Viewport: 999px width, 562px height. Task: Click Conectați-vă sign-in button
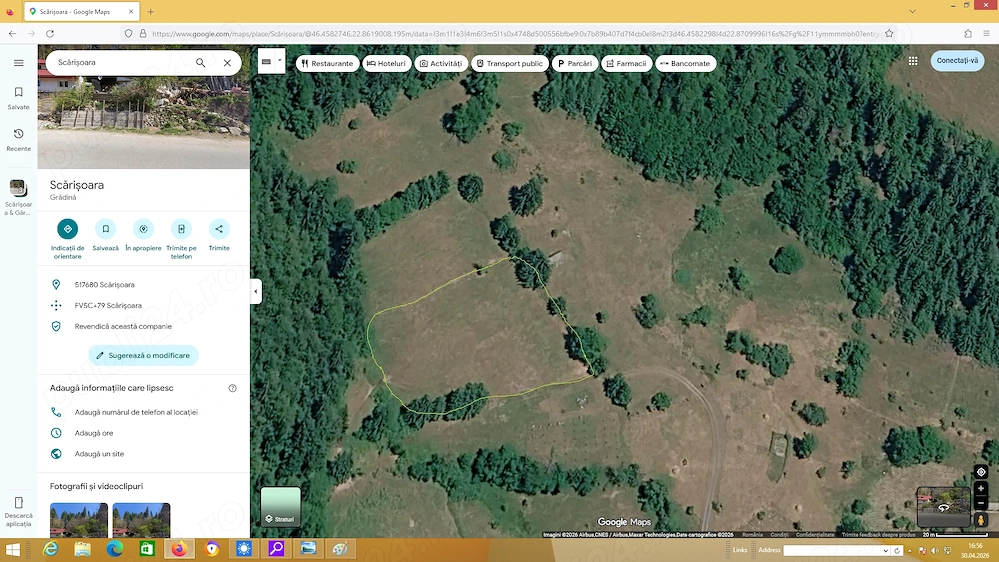[x=957, y=61]
